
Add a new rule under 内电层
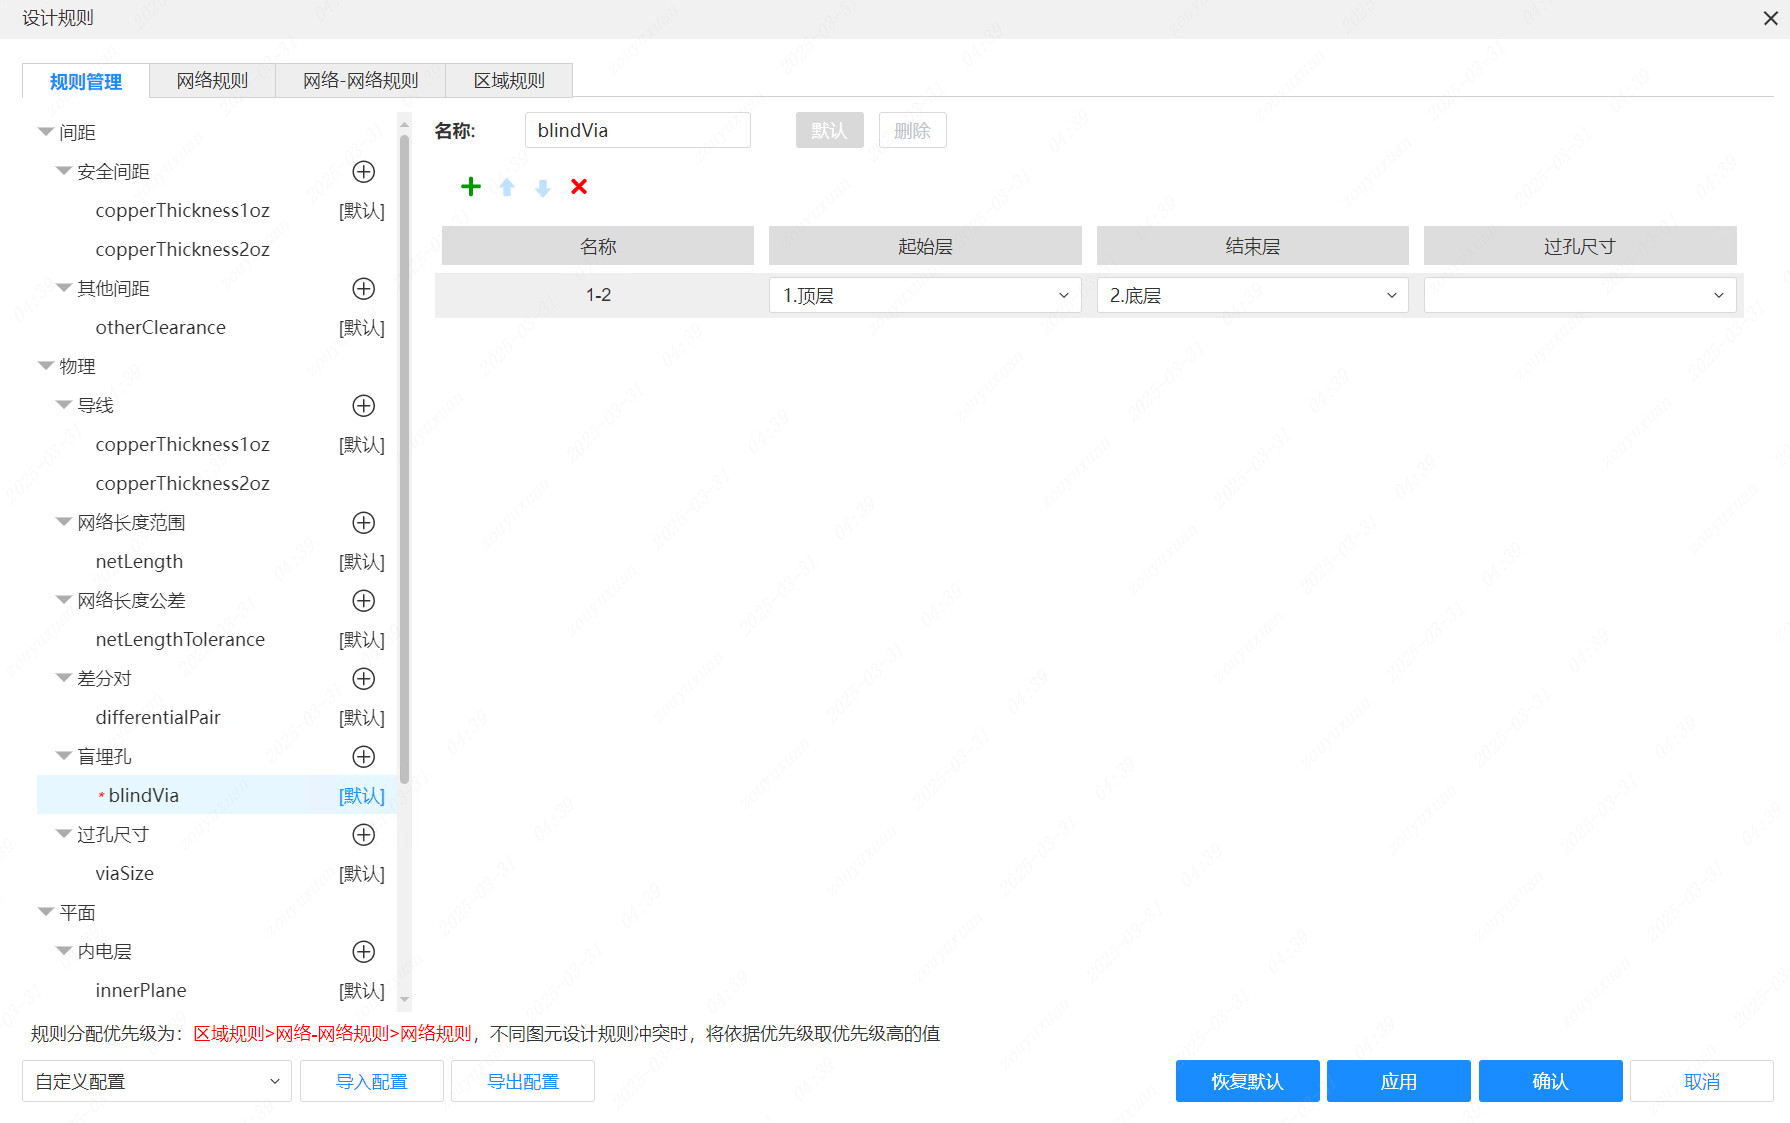tap(363, 951)
